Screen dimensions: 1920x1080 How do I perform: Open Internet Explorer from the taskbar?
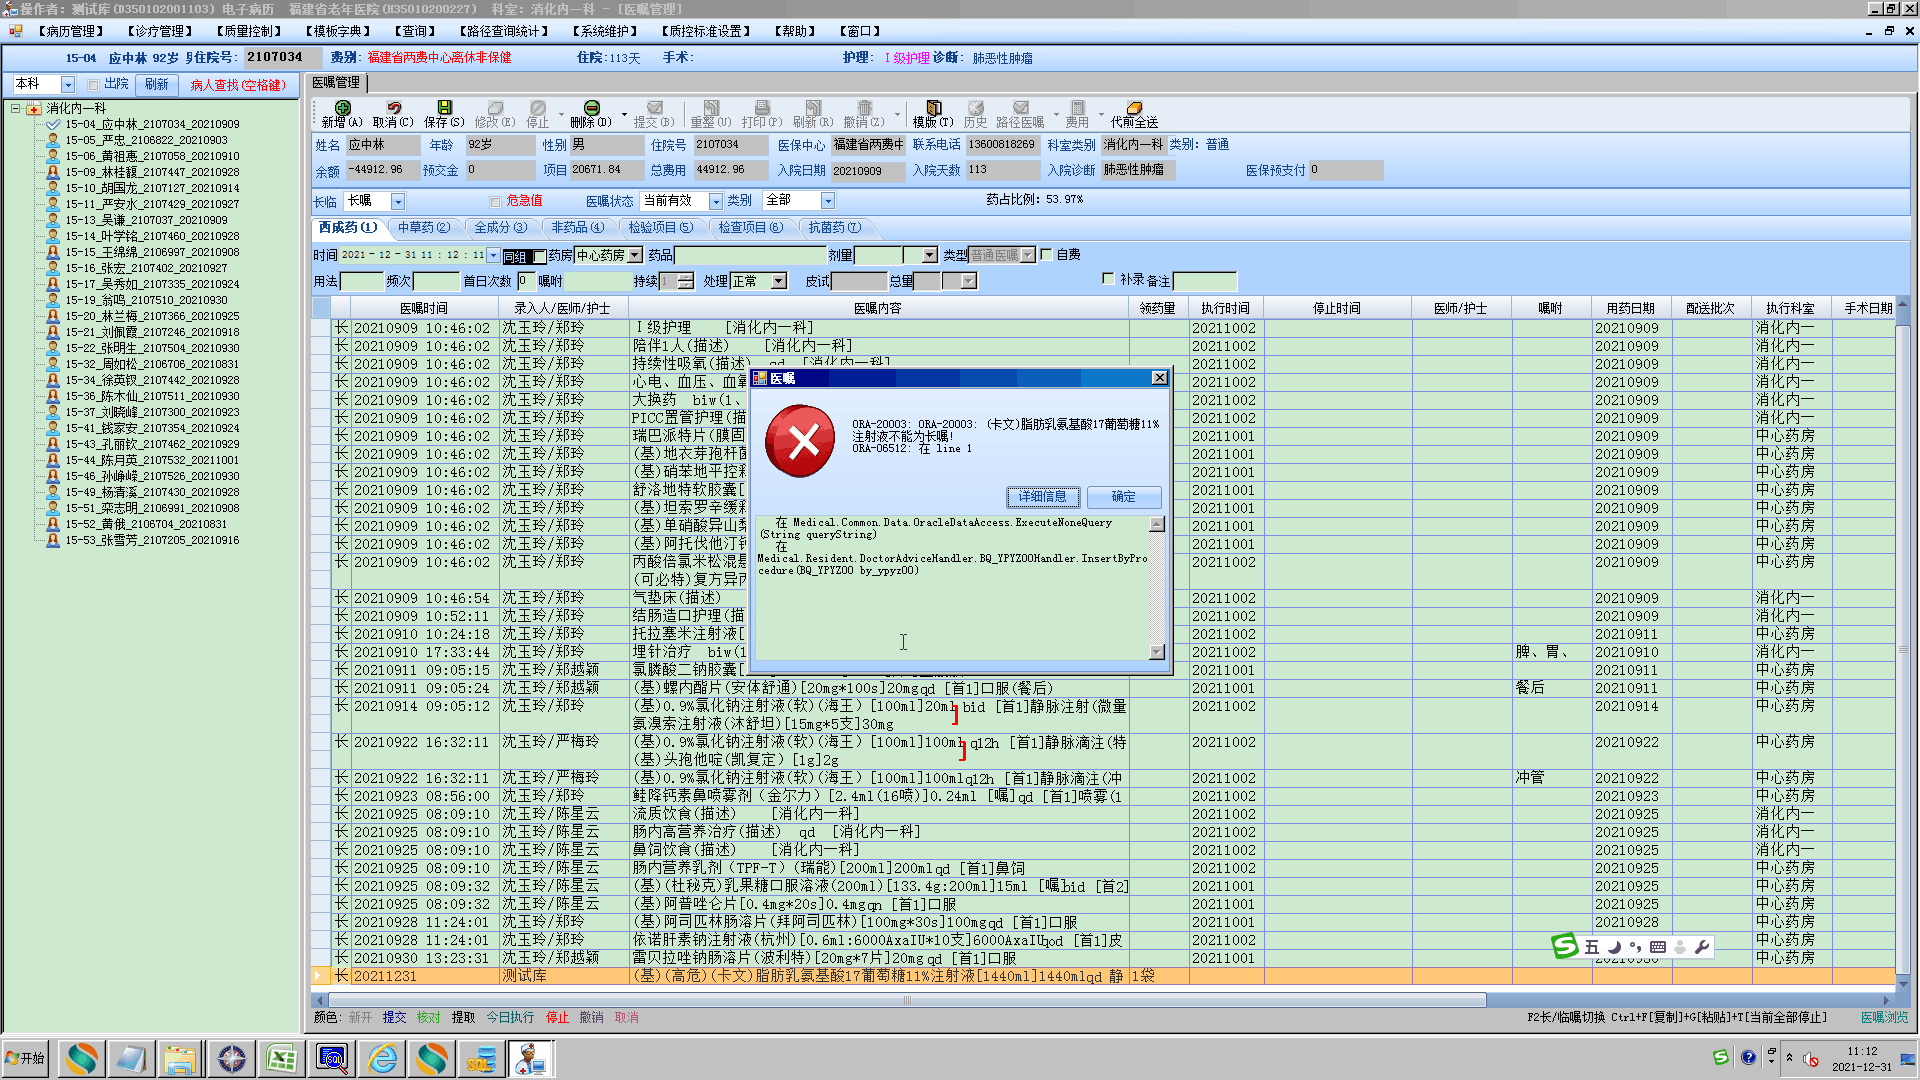pyautogui.click(x=382, y=1058)
